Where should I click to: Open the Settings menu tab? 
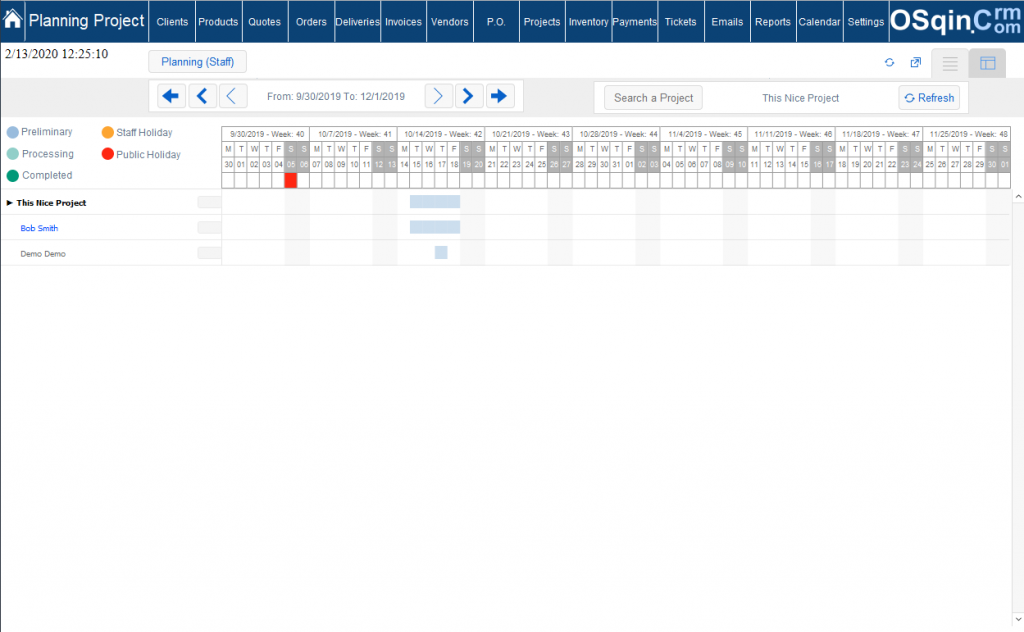click(x=865, y=21)
